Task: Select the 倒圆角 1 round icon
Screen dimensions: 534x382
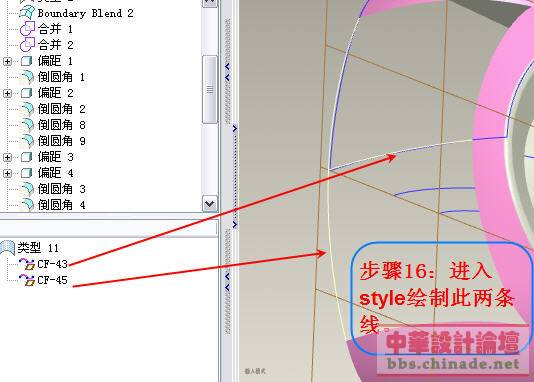Action: [27, 77]
